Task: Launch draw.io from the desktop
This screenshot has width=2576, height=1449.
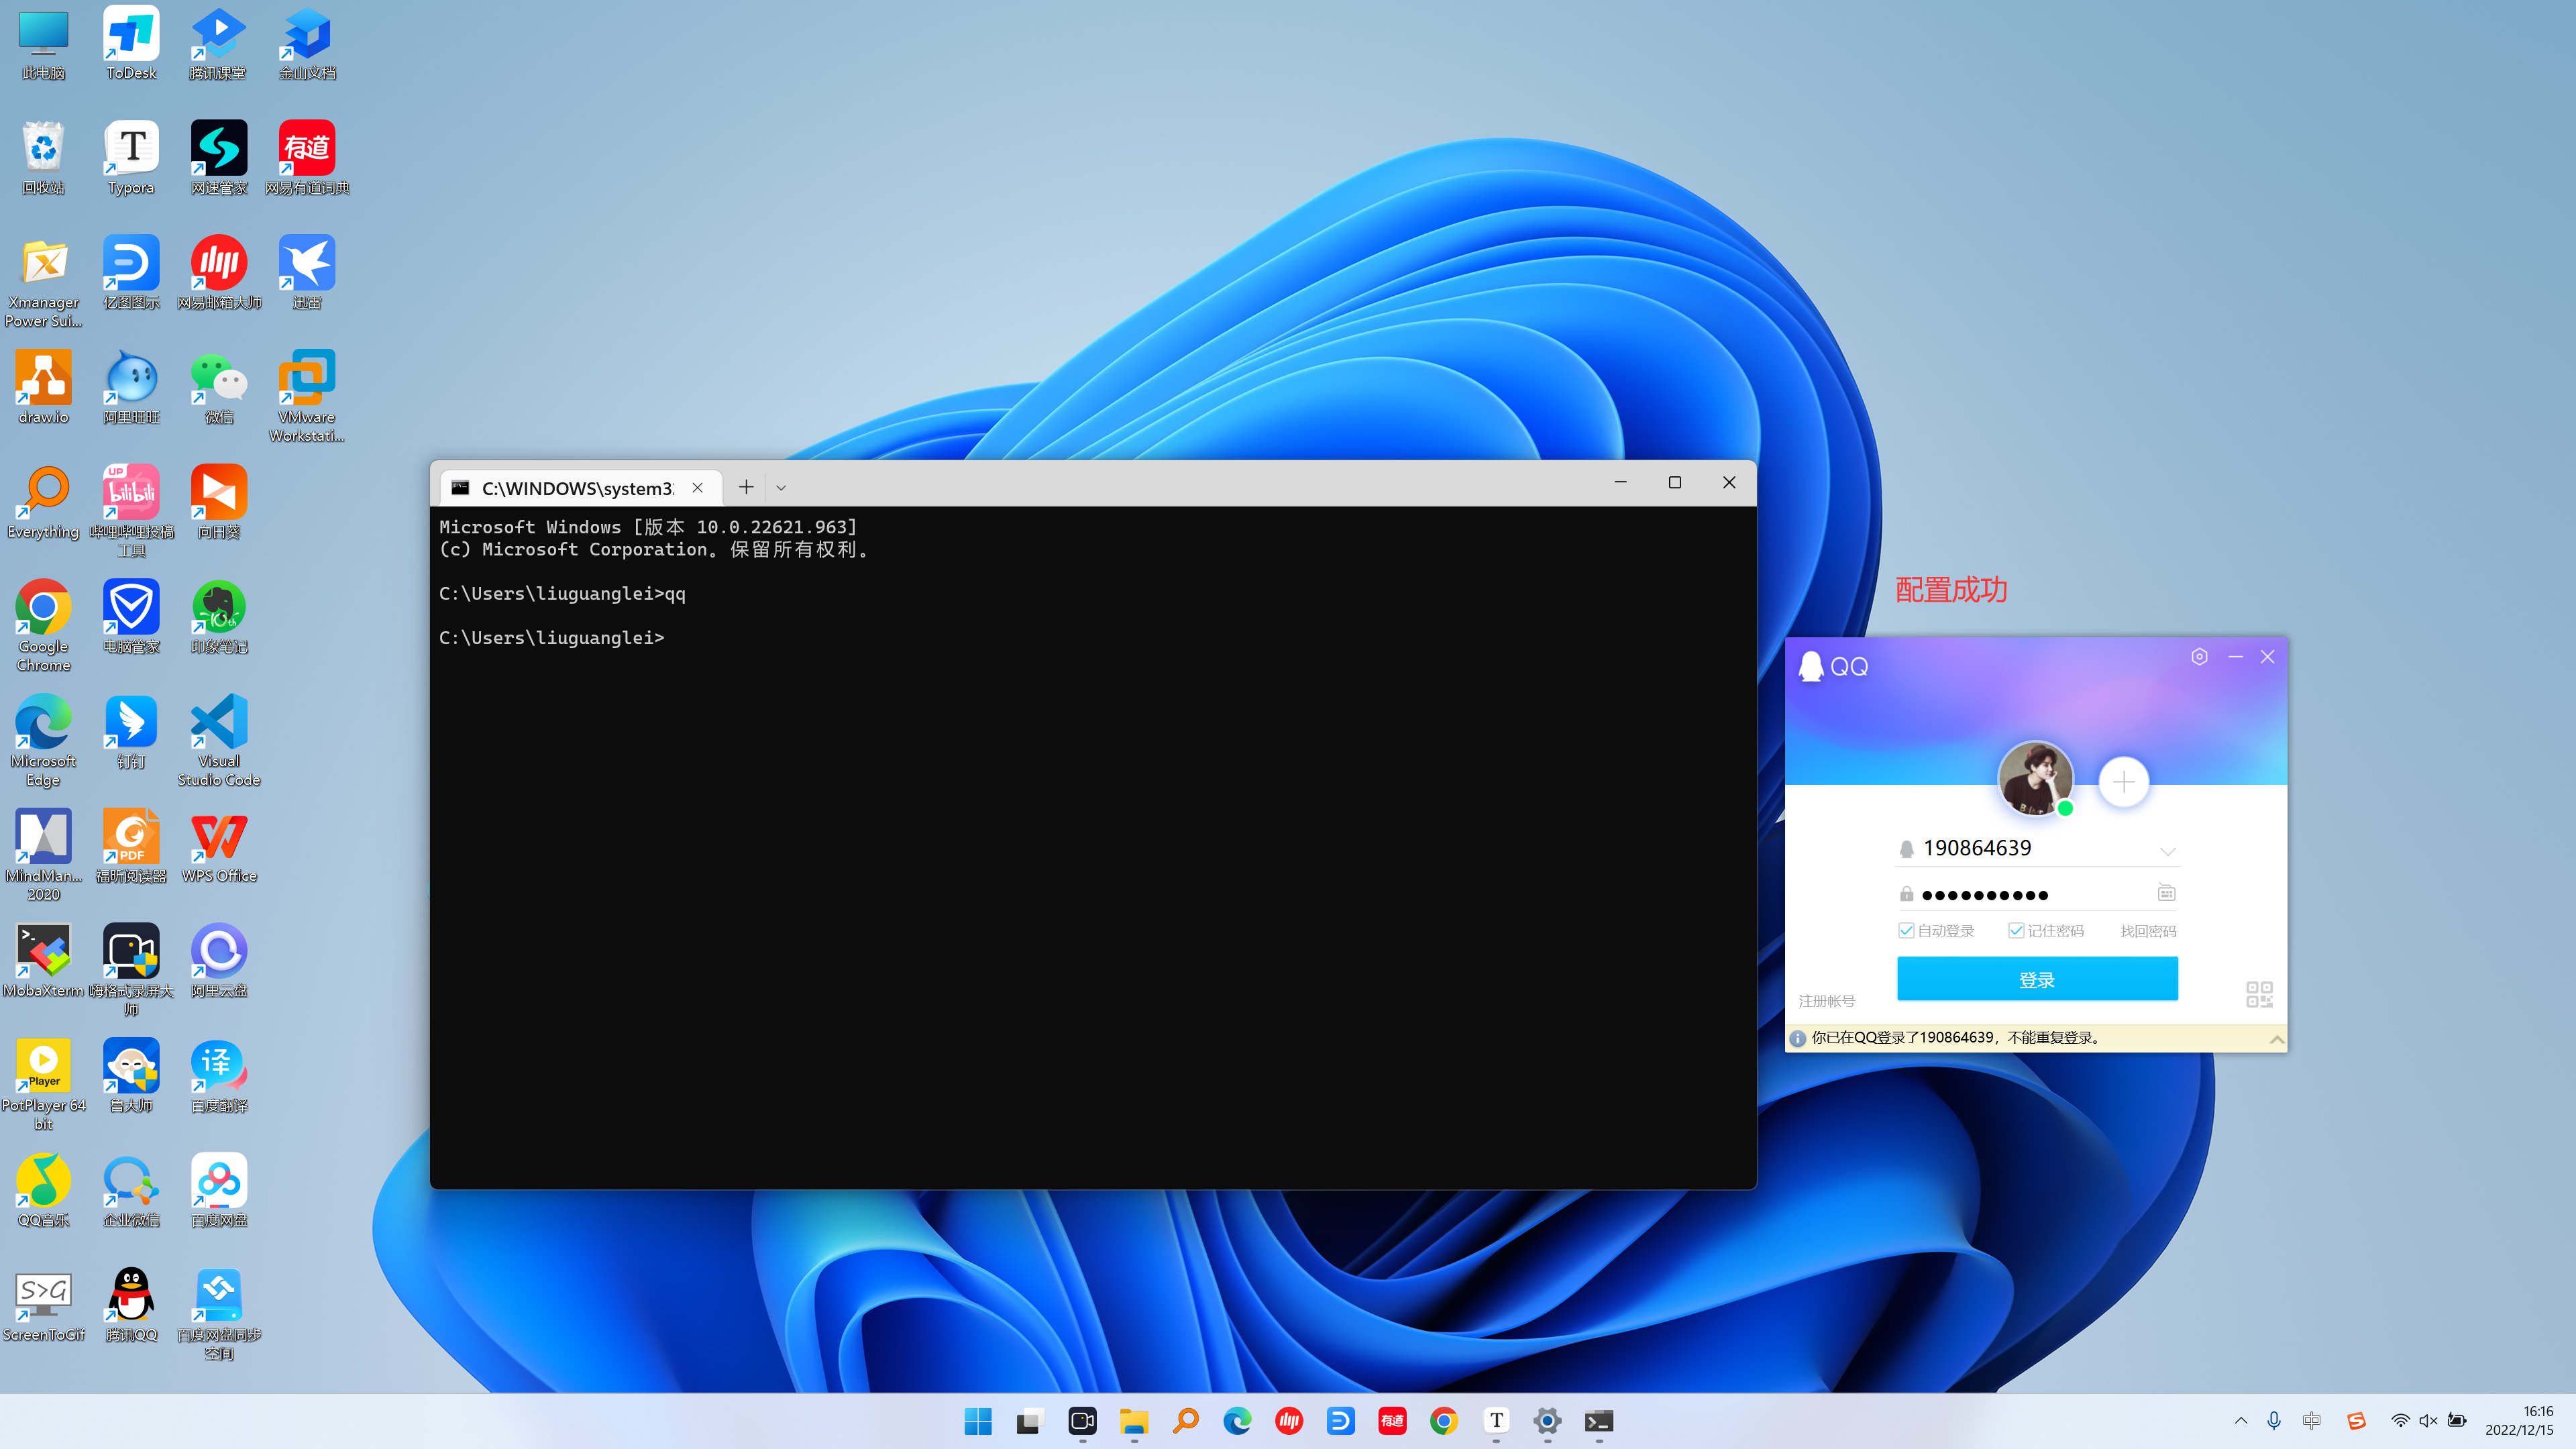Action: (x=43, y=387)
